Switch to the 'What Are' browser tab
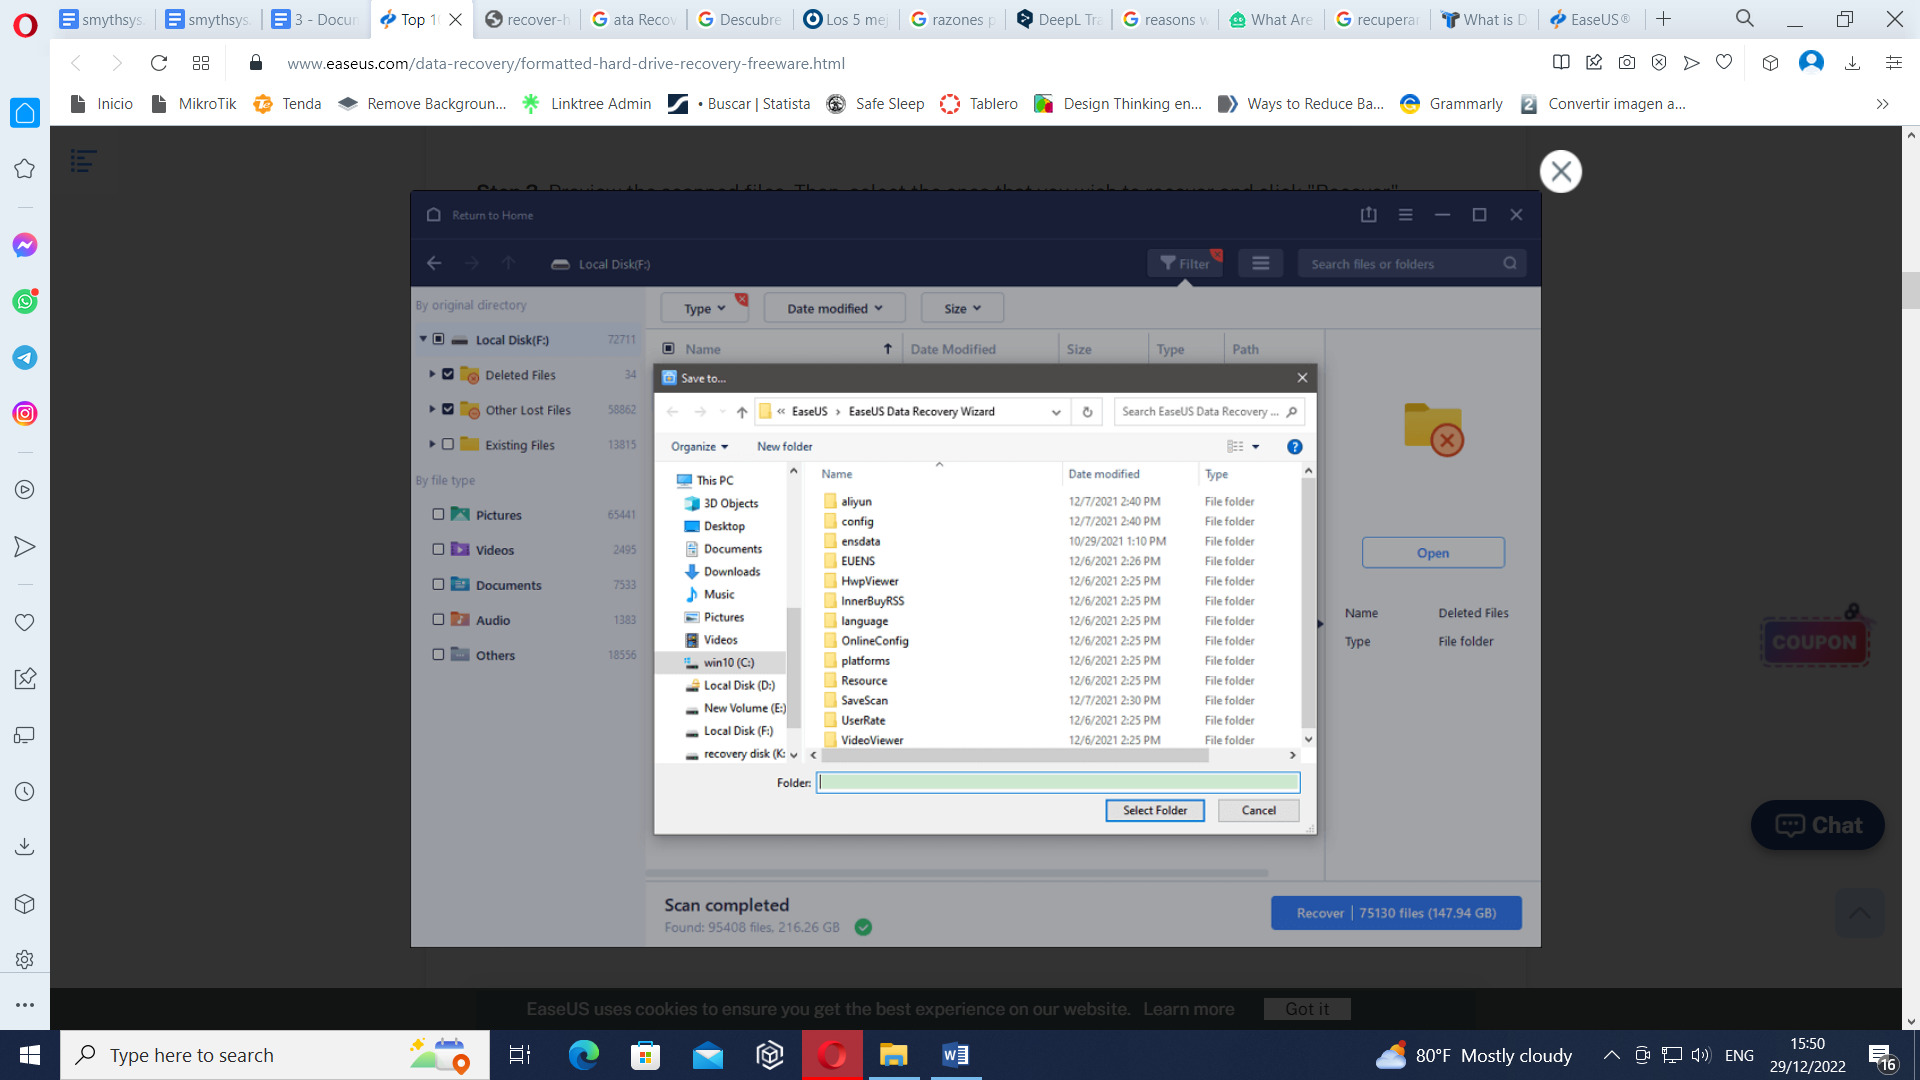This screenshot has width=1920, height=1080. point(1272,19)
